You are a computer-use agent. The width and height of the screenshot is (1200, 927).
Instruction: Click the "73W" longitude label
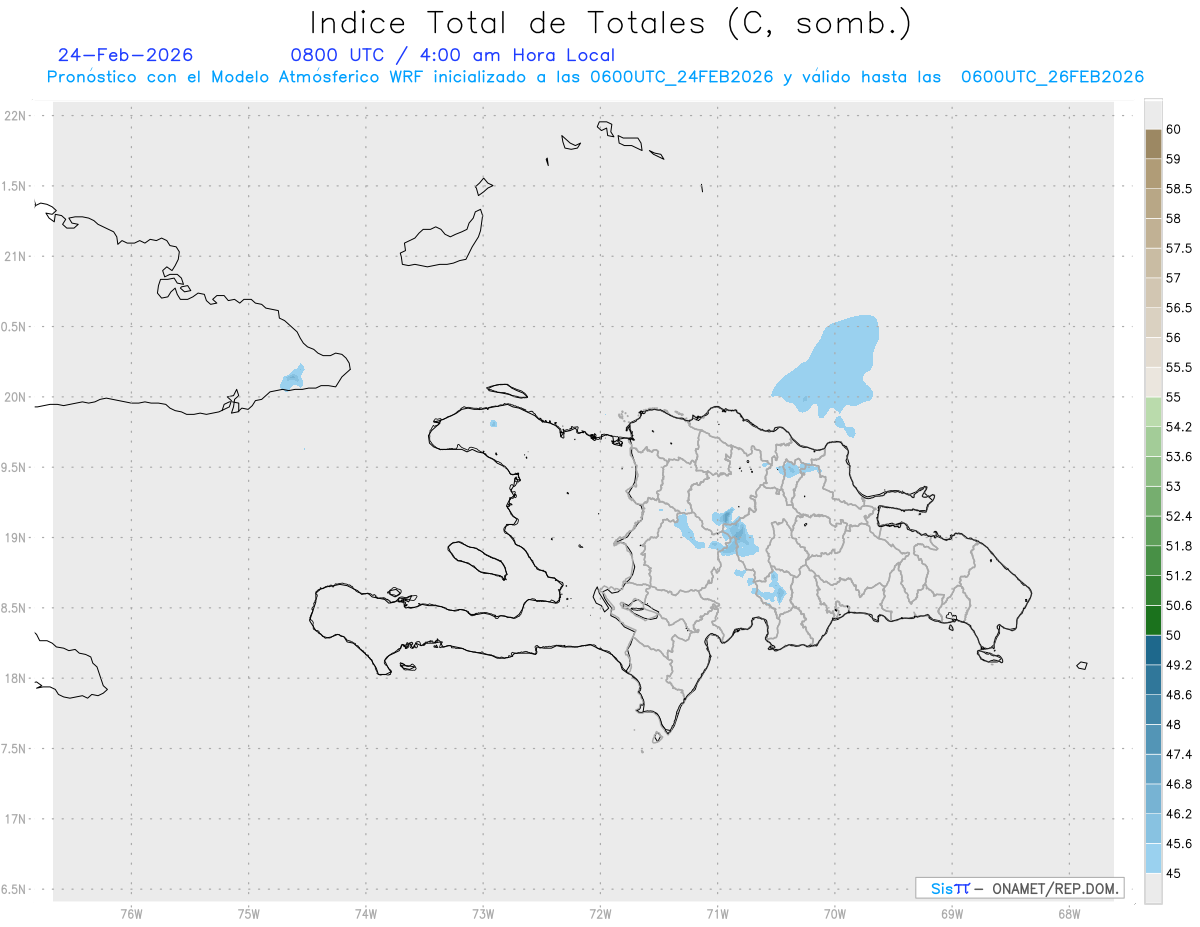pyautogui.click(x=483, y=913)
